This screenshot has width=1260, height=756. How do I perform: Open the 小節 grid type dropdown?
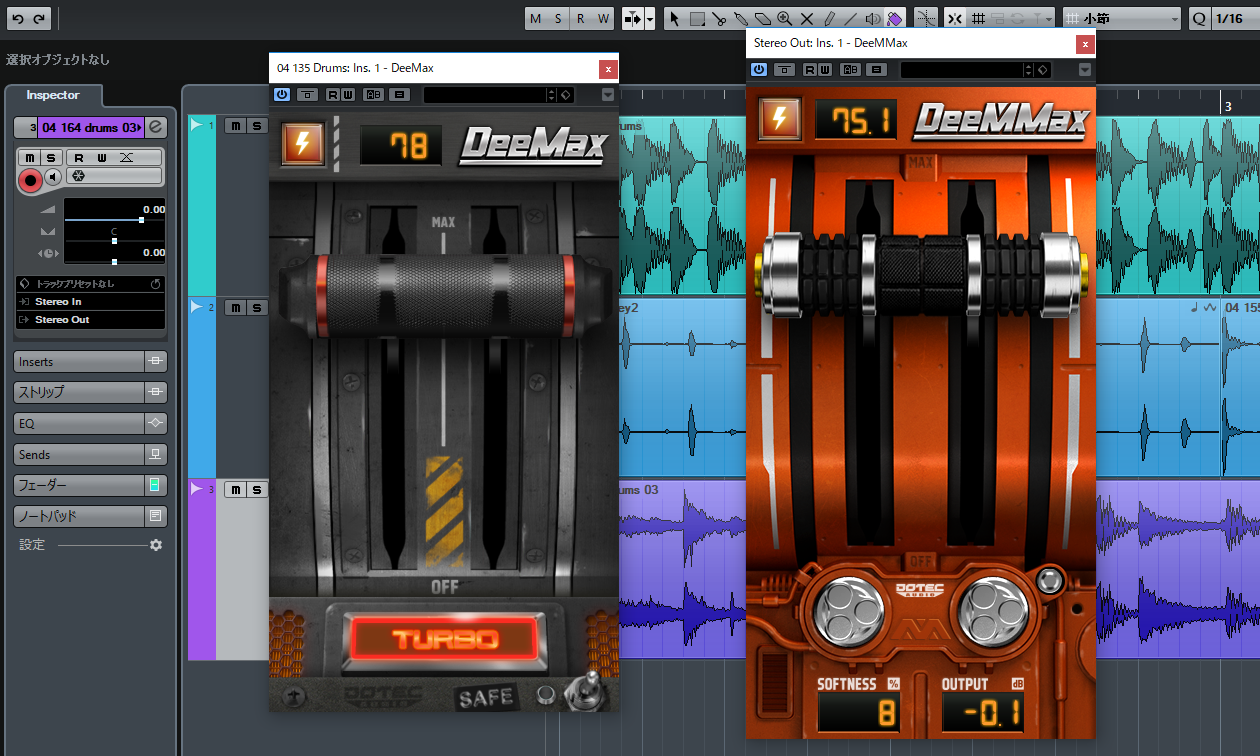pyautogui.click(x=1121, y=18)
